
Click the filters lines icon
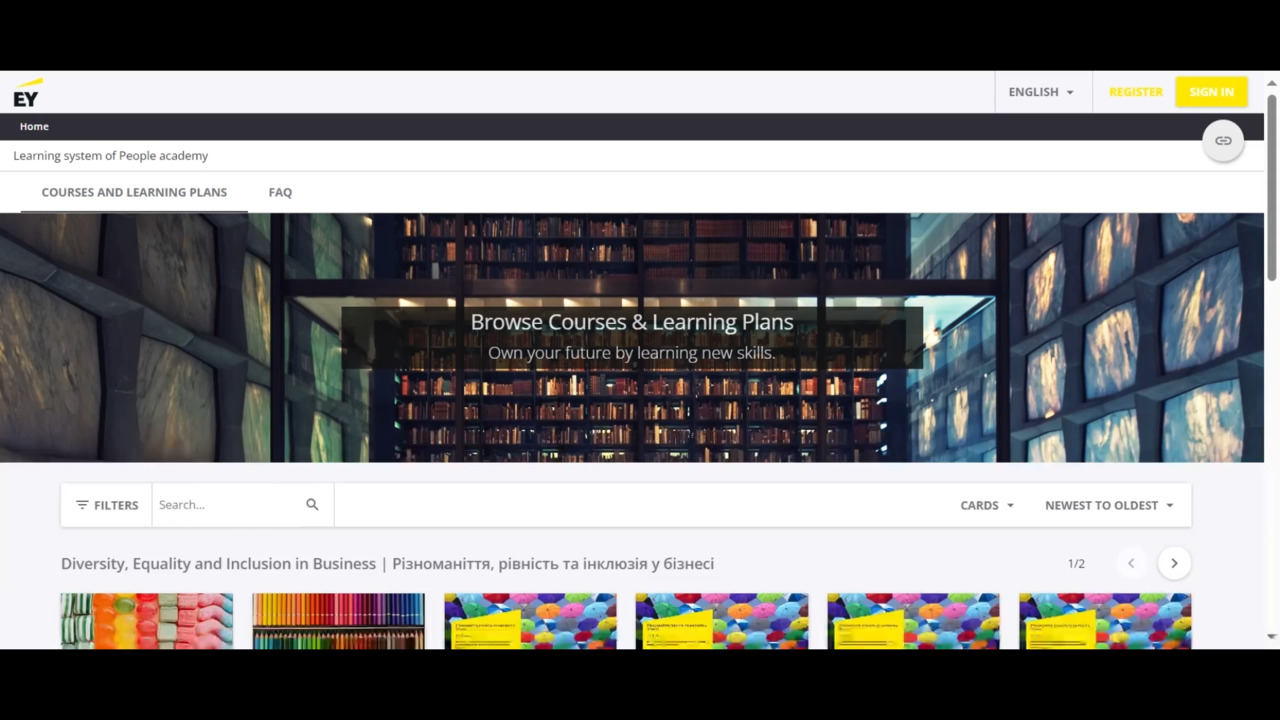(x=82, y=505)
